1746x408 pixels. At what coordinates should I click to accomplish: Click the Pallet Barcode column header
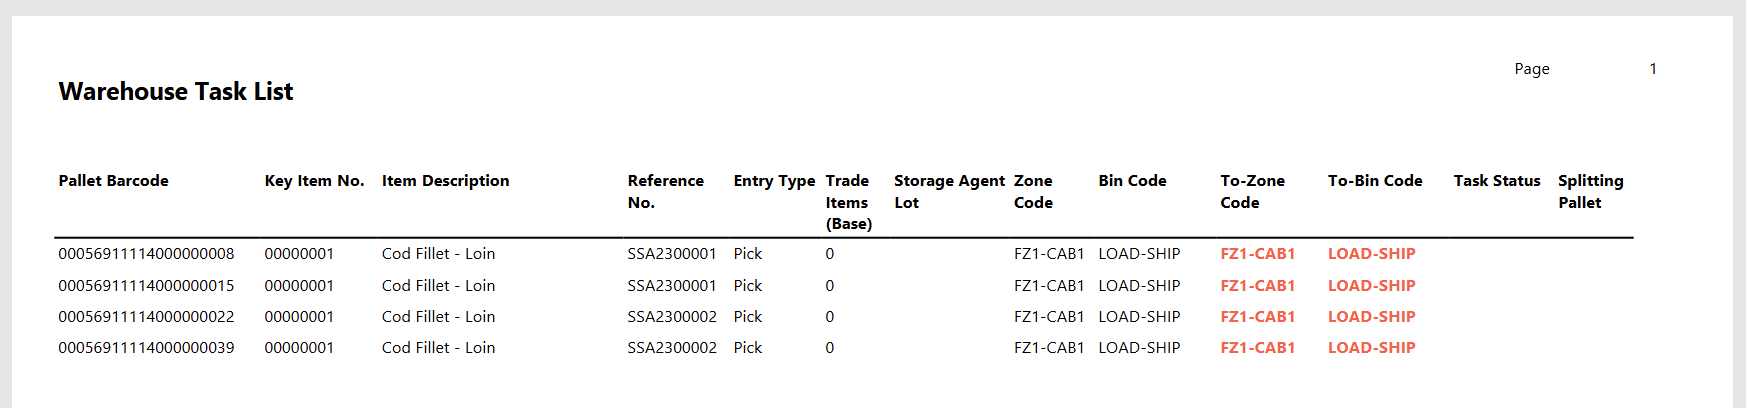(x=113, y=181)
